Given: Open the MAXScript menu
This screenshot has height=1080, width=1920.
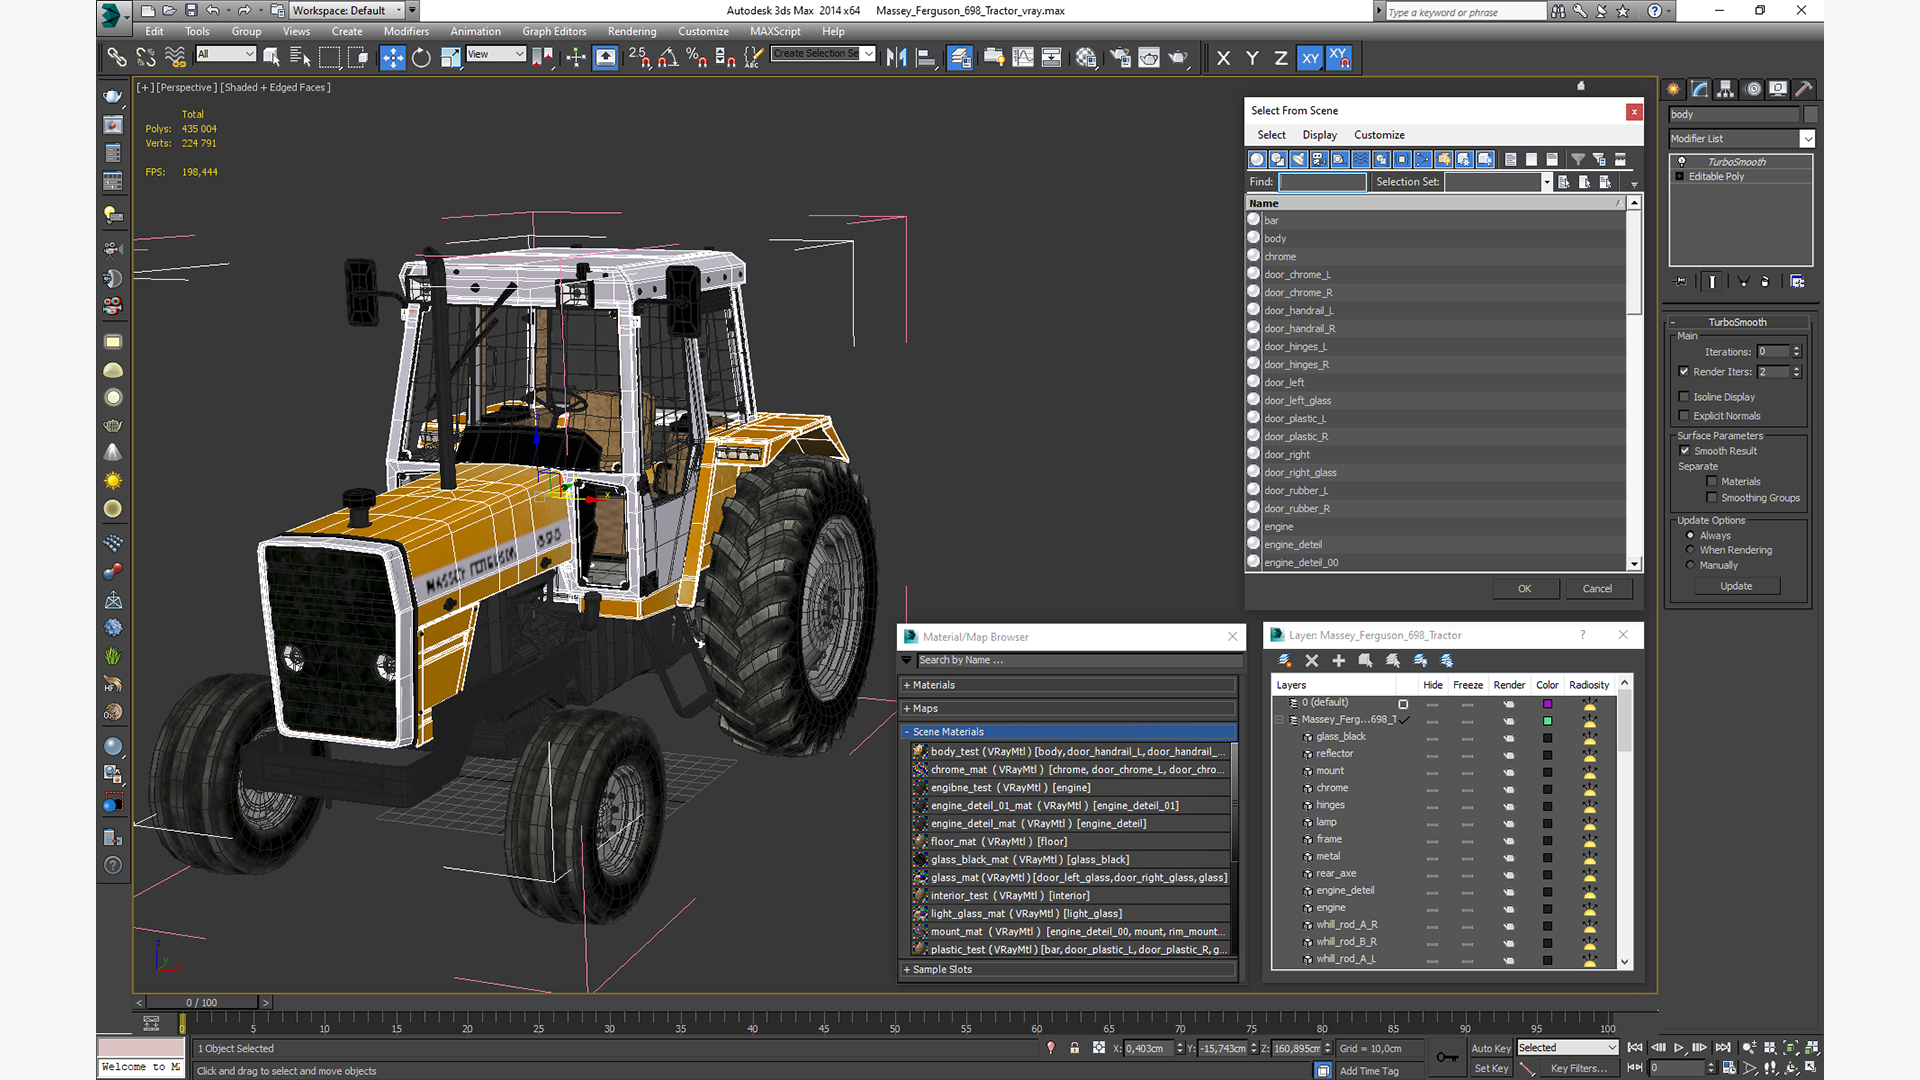Looking at the screenshot, I should (775, 31).
